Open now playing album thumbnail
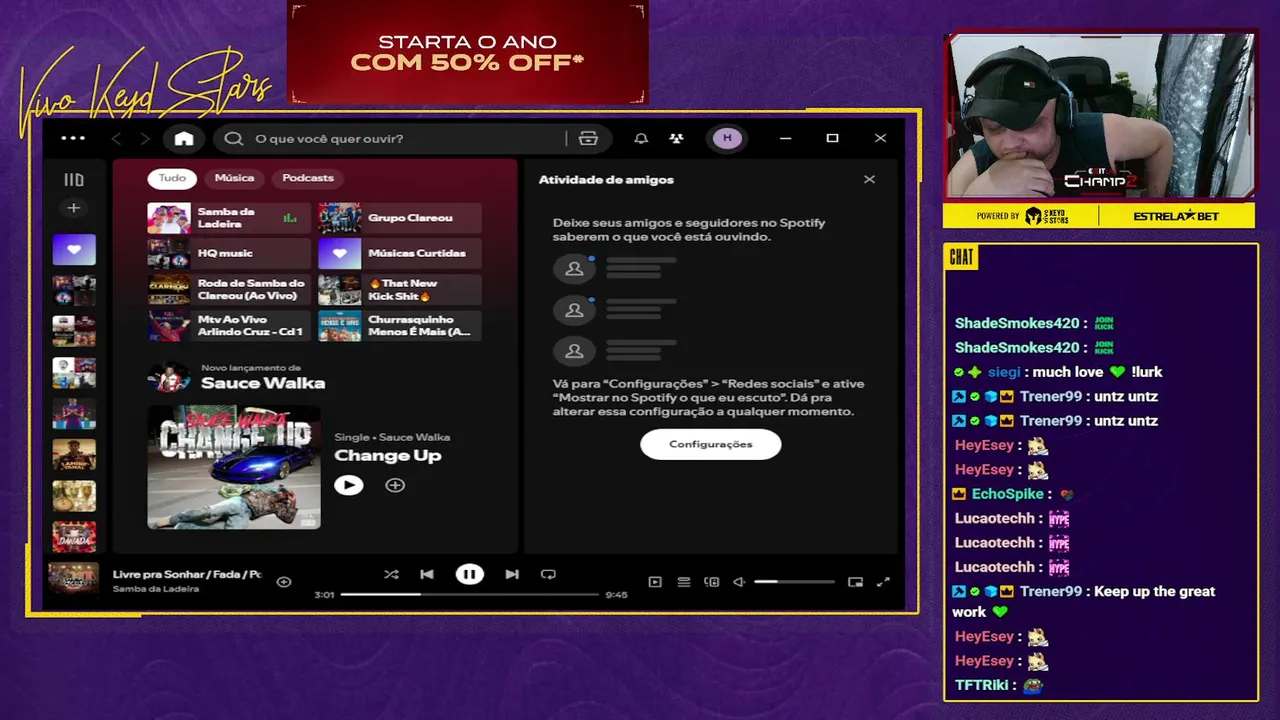1280x720 pixels. (74, 579)
